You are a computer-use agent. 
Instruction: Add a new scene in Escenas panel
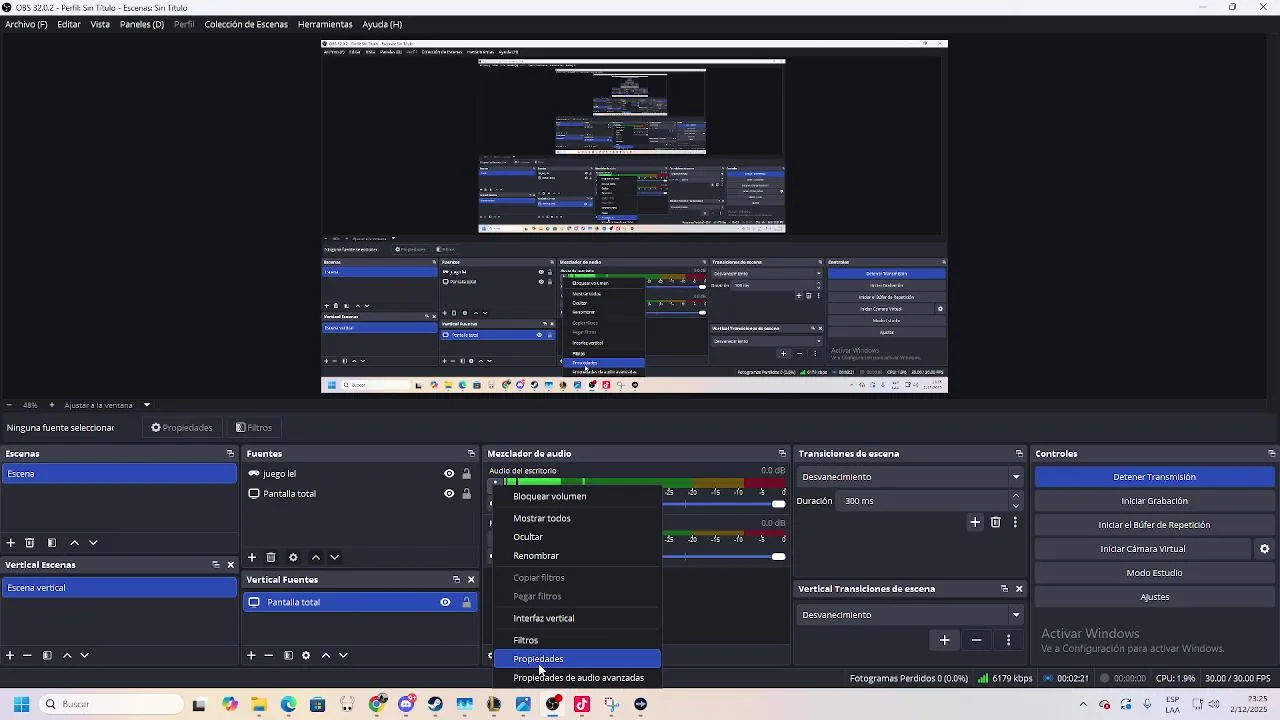[10, 542]
